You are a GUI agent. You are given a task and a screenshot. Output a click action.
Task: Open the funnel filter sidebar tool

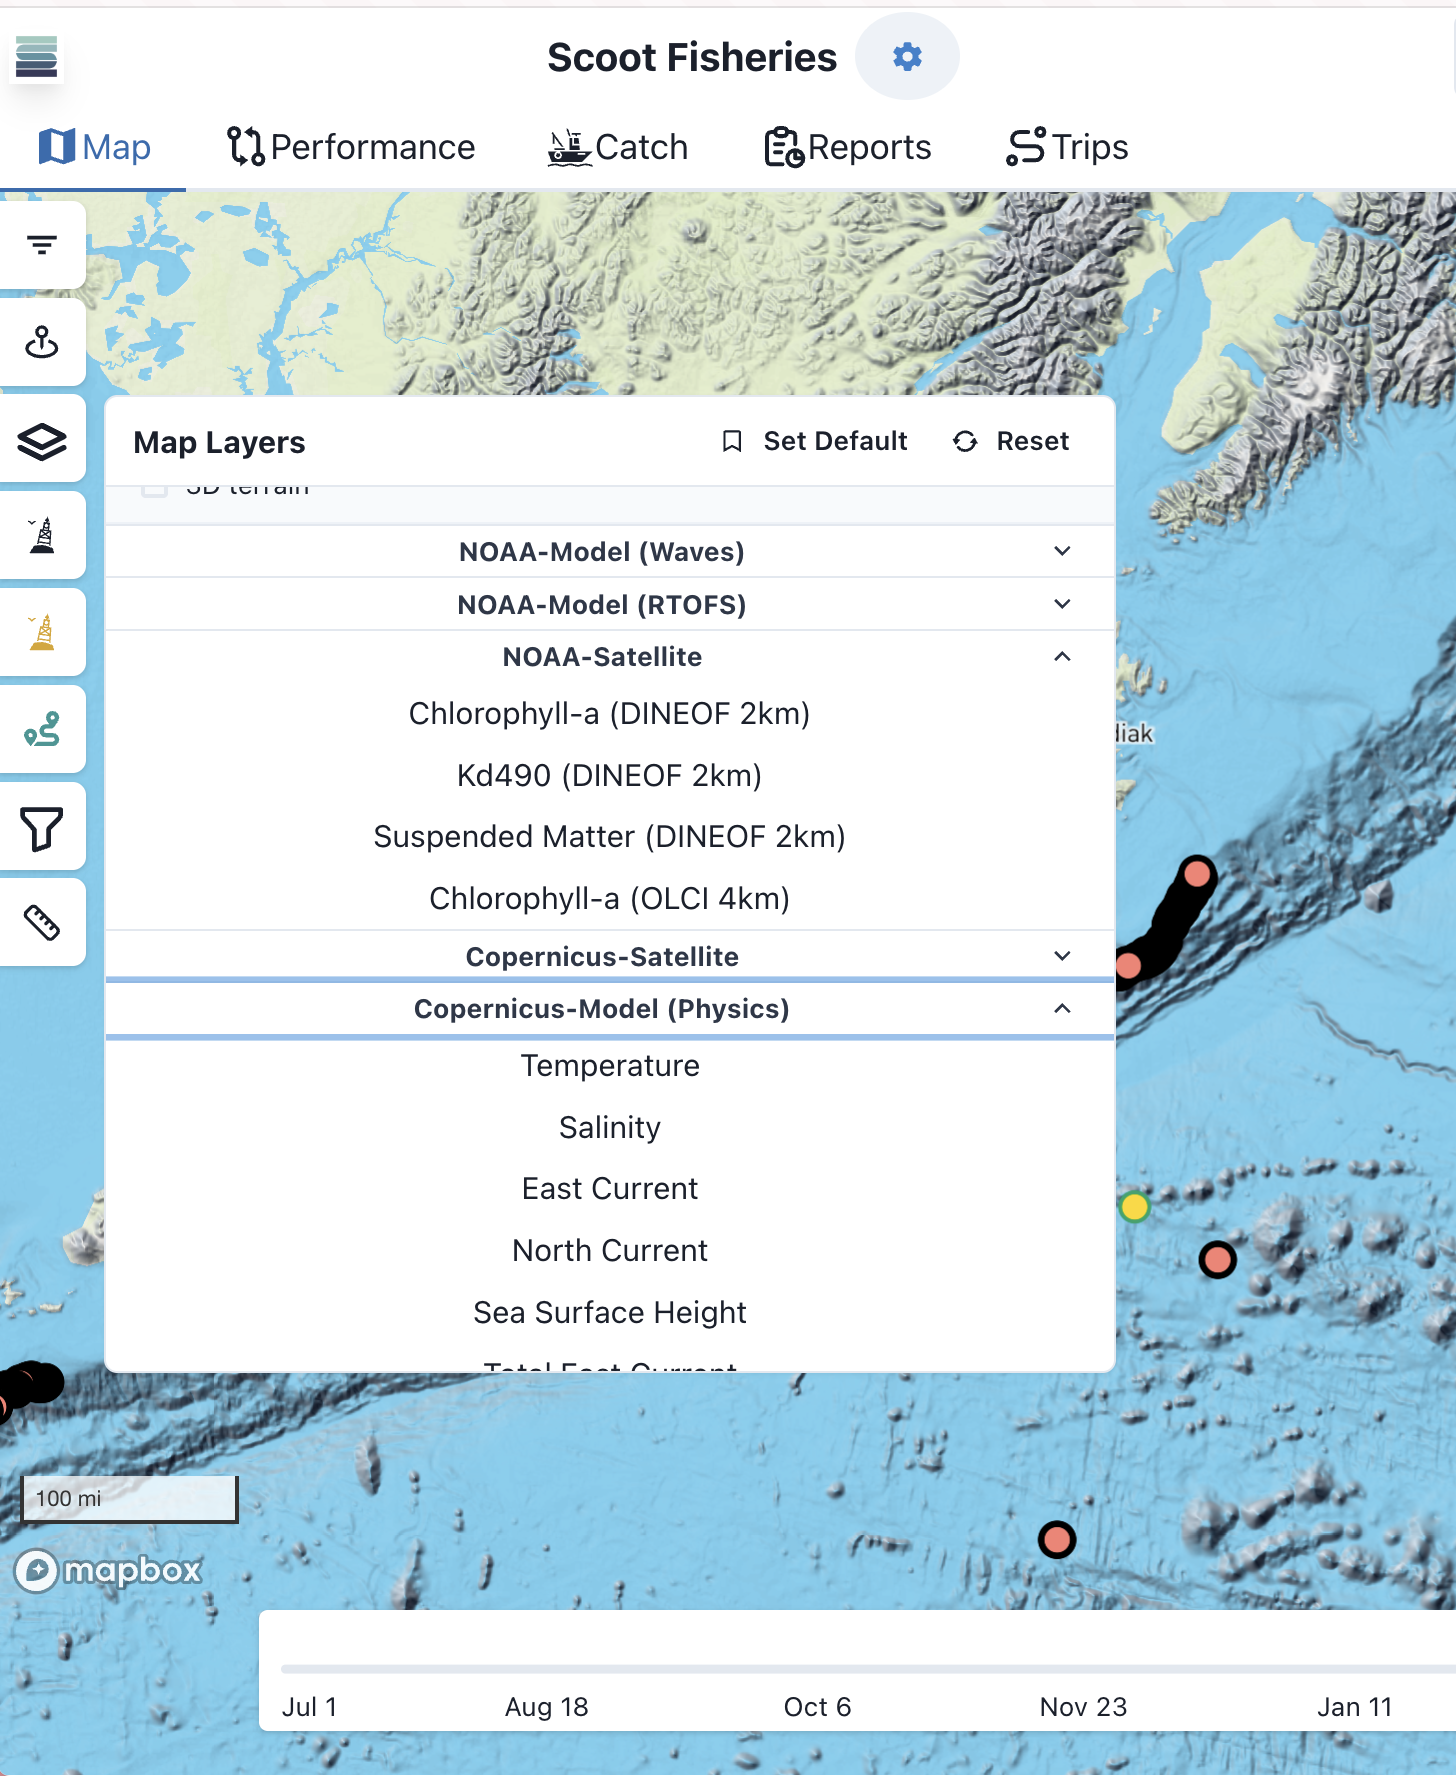click(42, 827)
